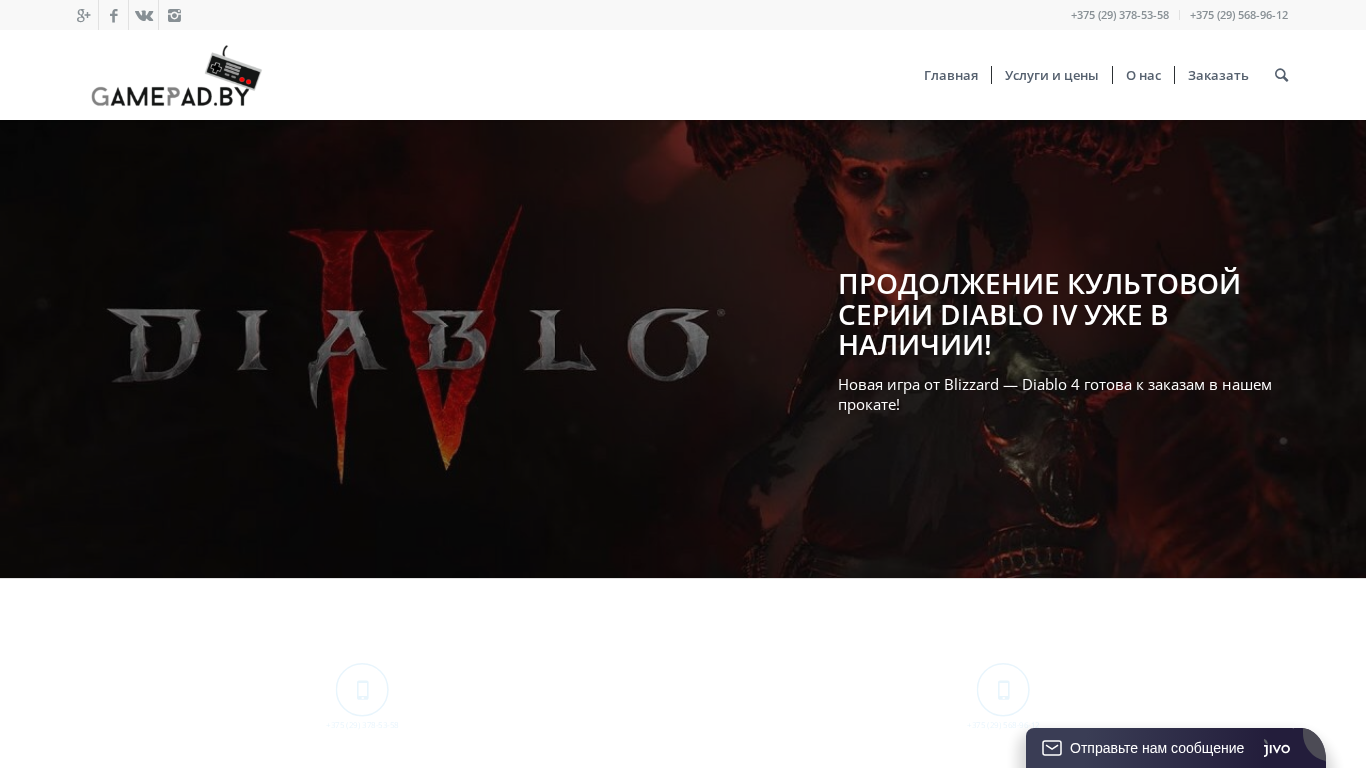Click the GAMEPAD.BY logo

coord(176,76)
